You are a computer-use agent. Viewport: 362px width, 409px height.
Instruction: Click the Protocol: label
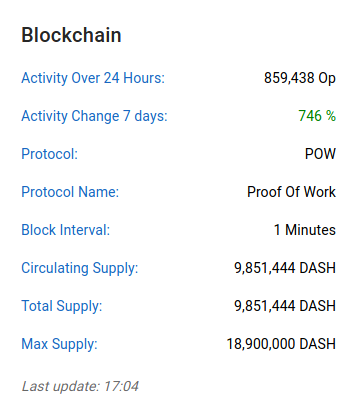pos(49,154)
